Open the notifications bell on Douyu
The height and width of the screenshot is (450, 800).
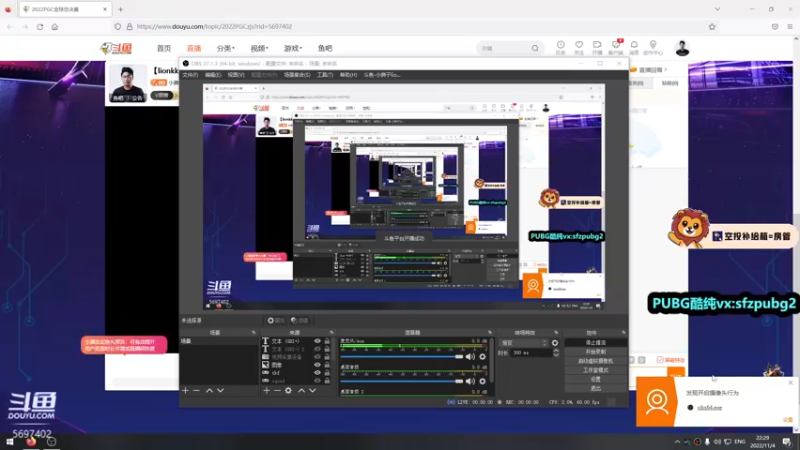[x=634, y=45]
